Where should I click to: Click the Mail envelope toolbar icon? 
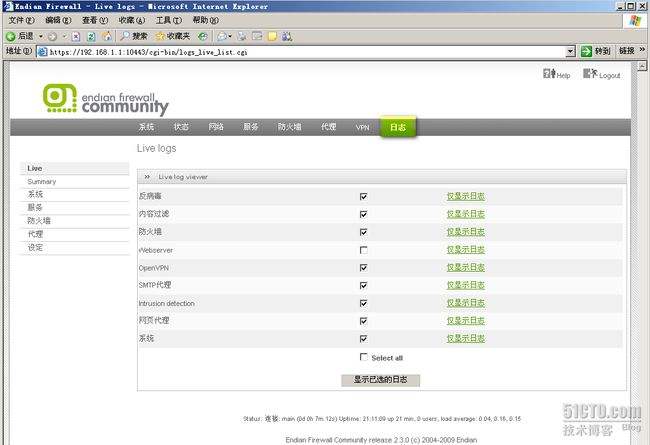coord(222,36)
